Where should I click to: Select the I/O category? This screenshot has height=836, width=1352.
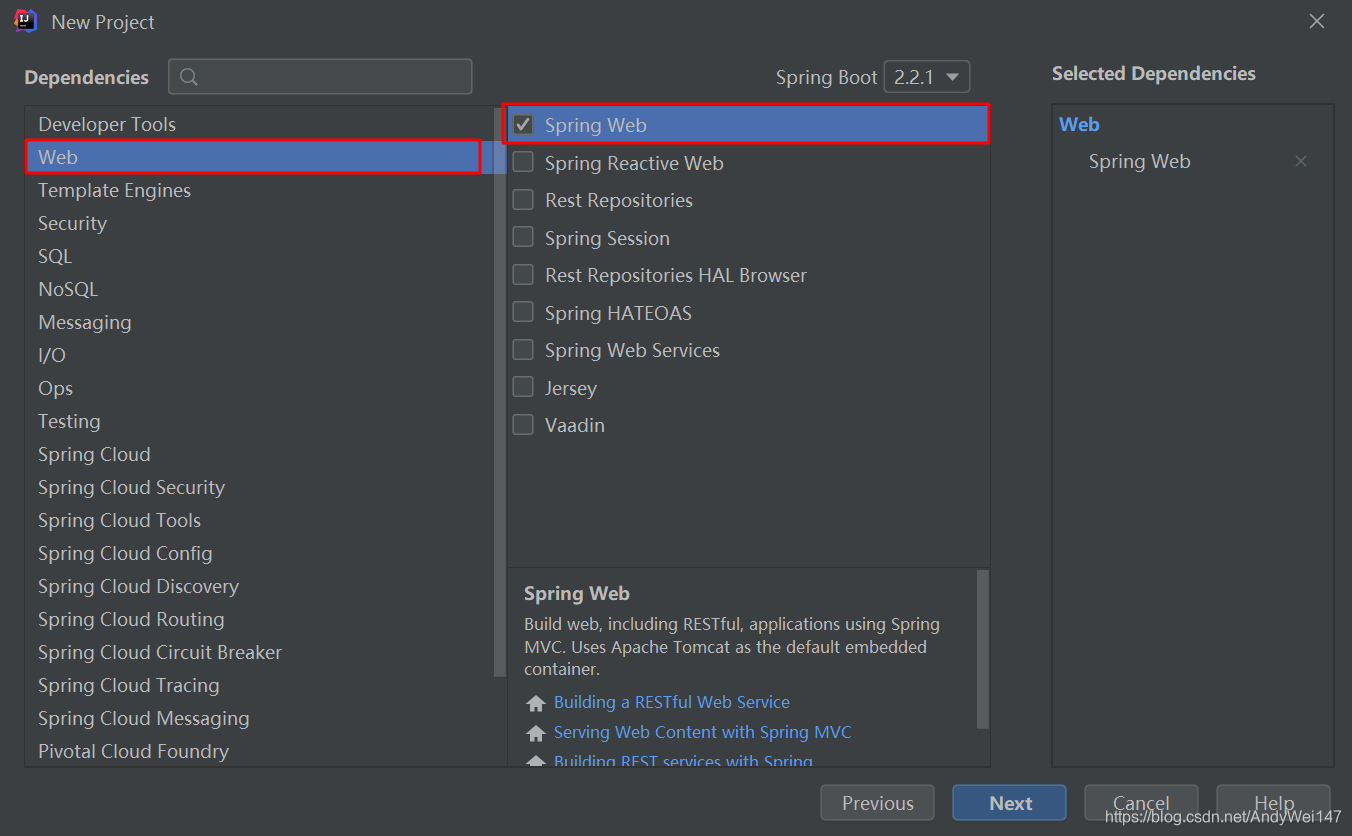tap(260, 355)
